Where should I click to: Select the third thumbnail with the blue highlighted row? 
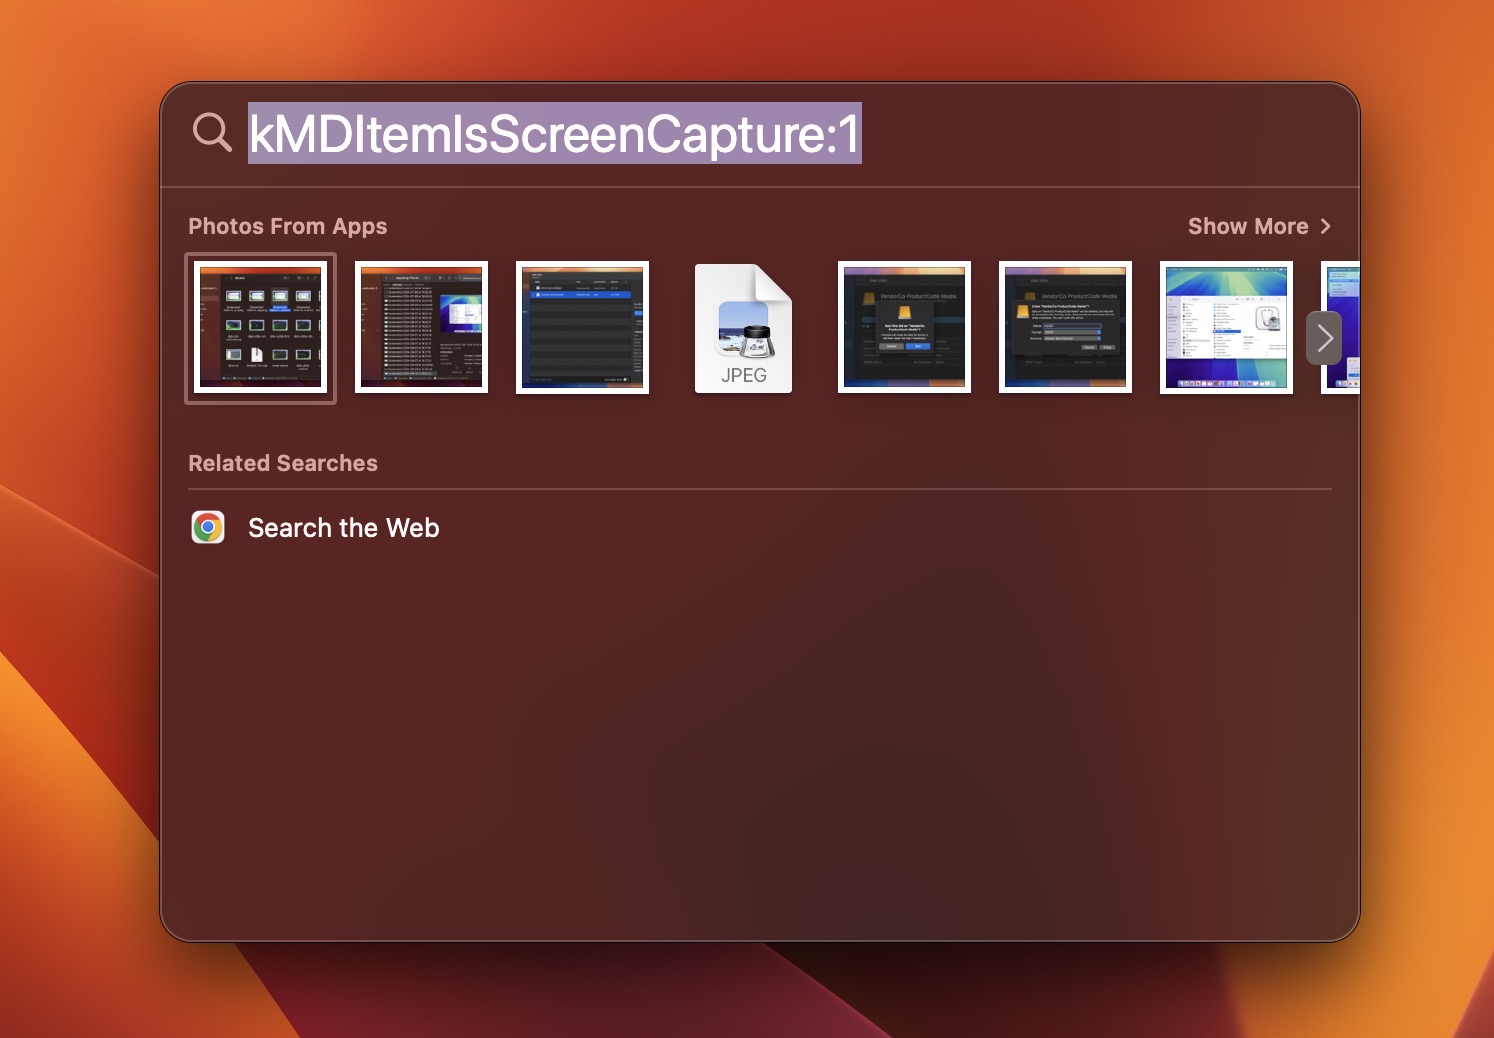pyautogui.click(x=582, y=328)
